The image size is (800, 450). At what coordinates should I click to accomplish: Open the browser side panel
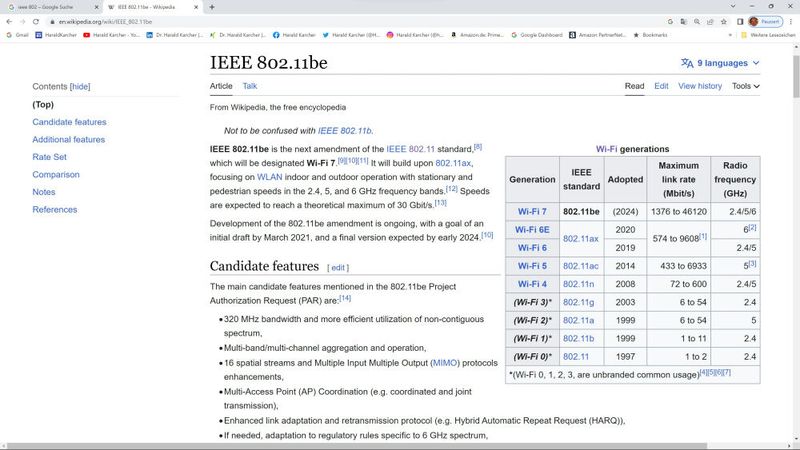coord(740,22)
